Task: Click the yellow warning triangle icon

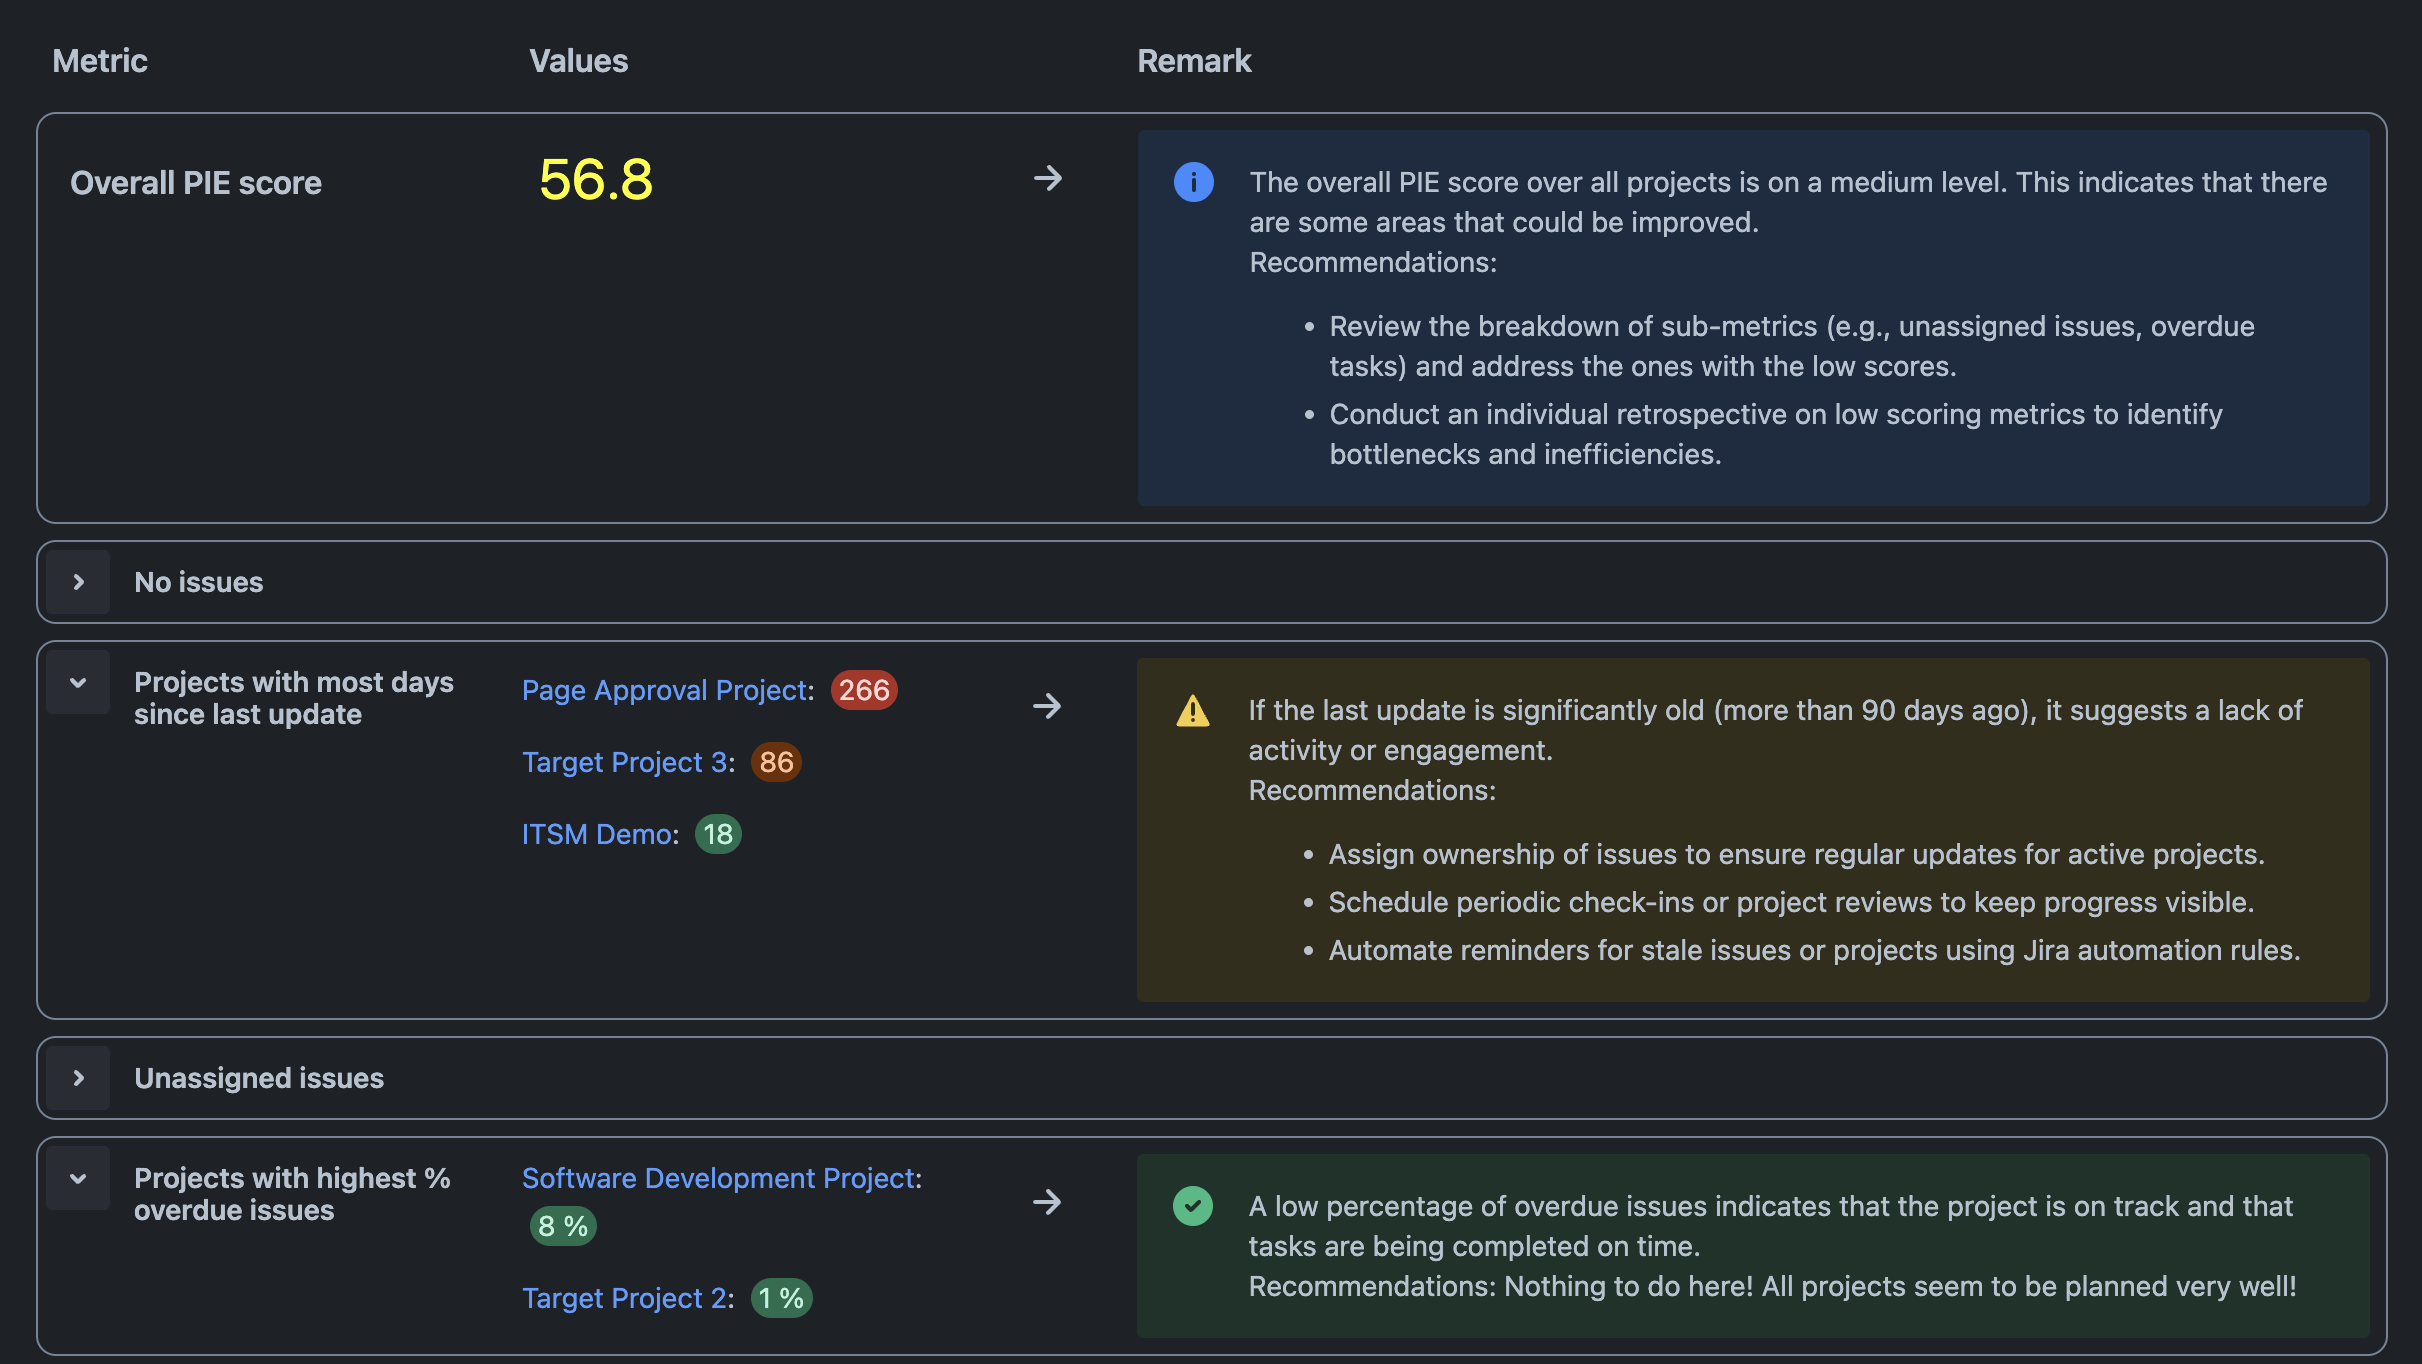Action: (x=1192, y=711)
